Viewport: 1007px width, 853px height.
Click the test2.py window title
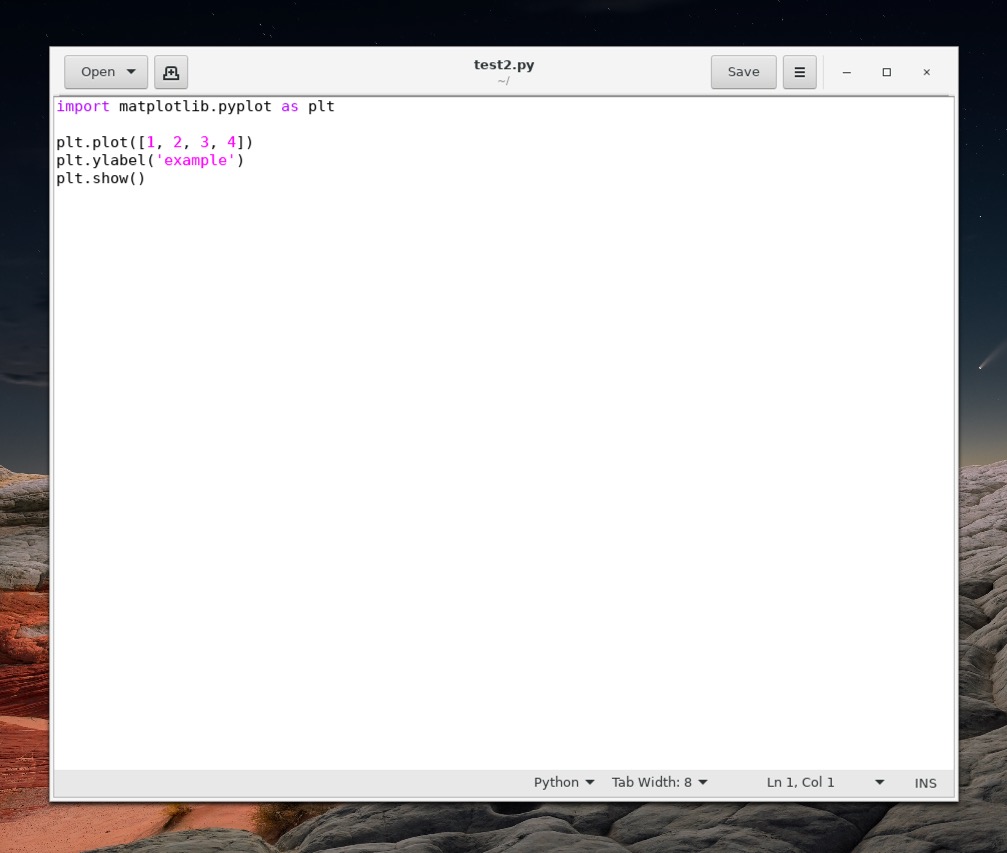click(x=504, y=65)
